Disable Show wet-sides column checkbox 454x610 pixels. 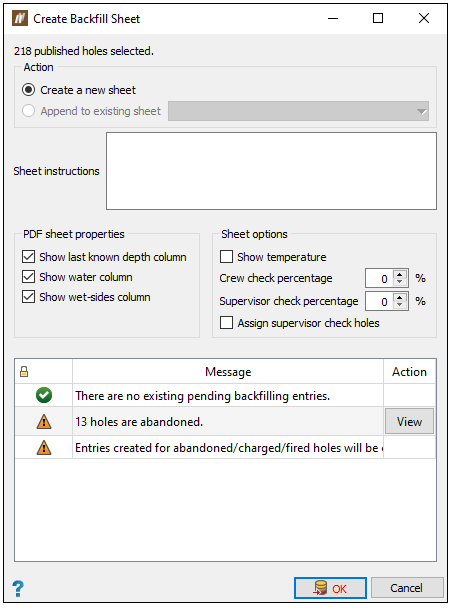pyautogui.click(x=28, y=297)
